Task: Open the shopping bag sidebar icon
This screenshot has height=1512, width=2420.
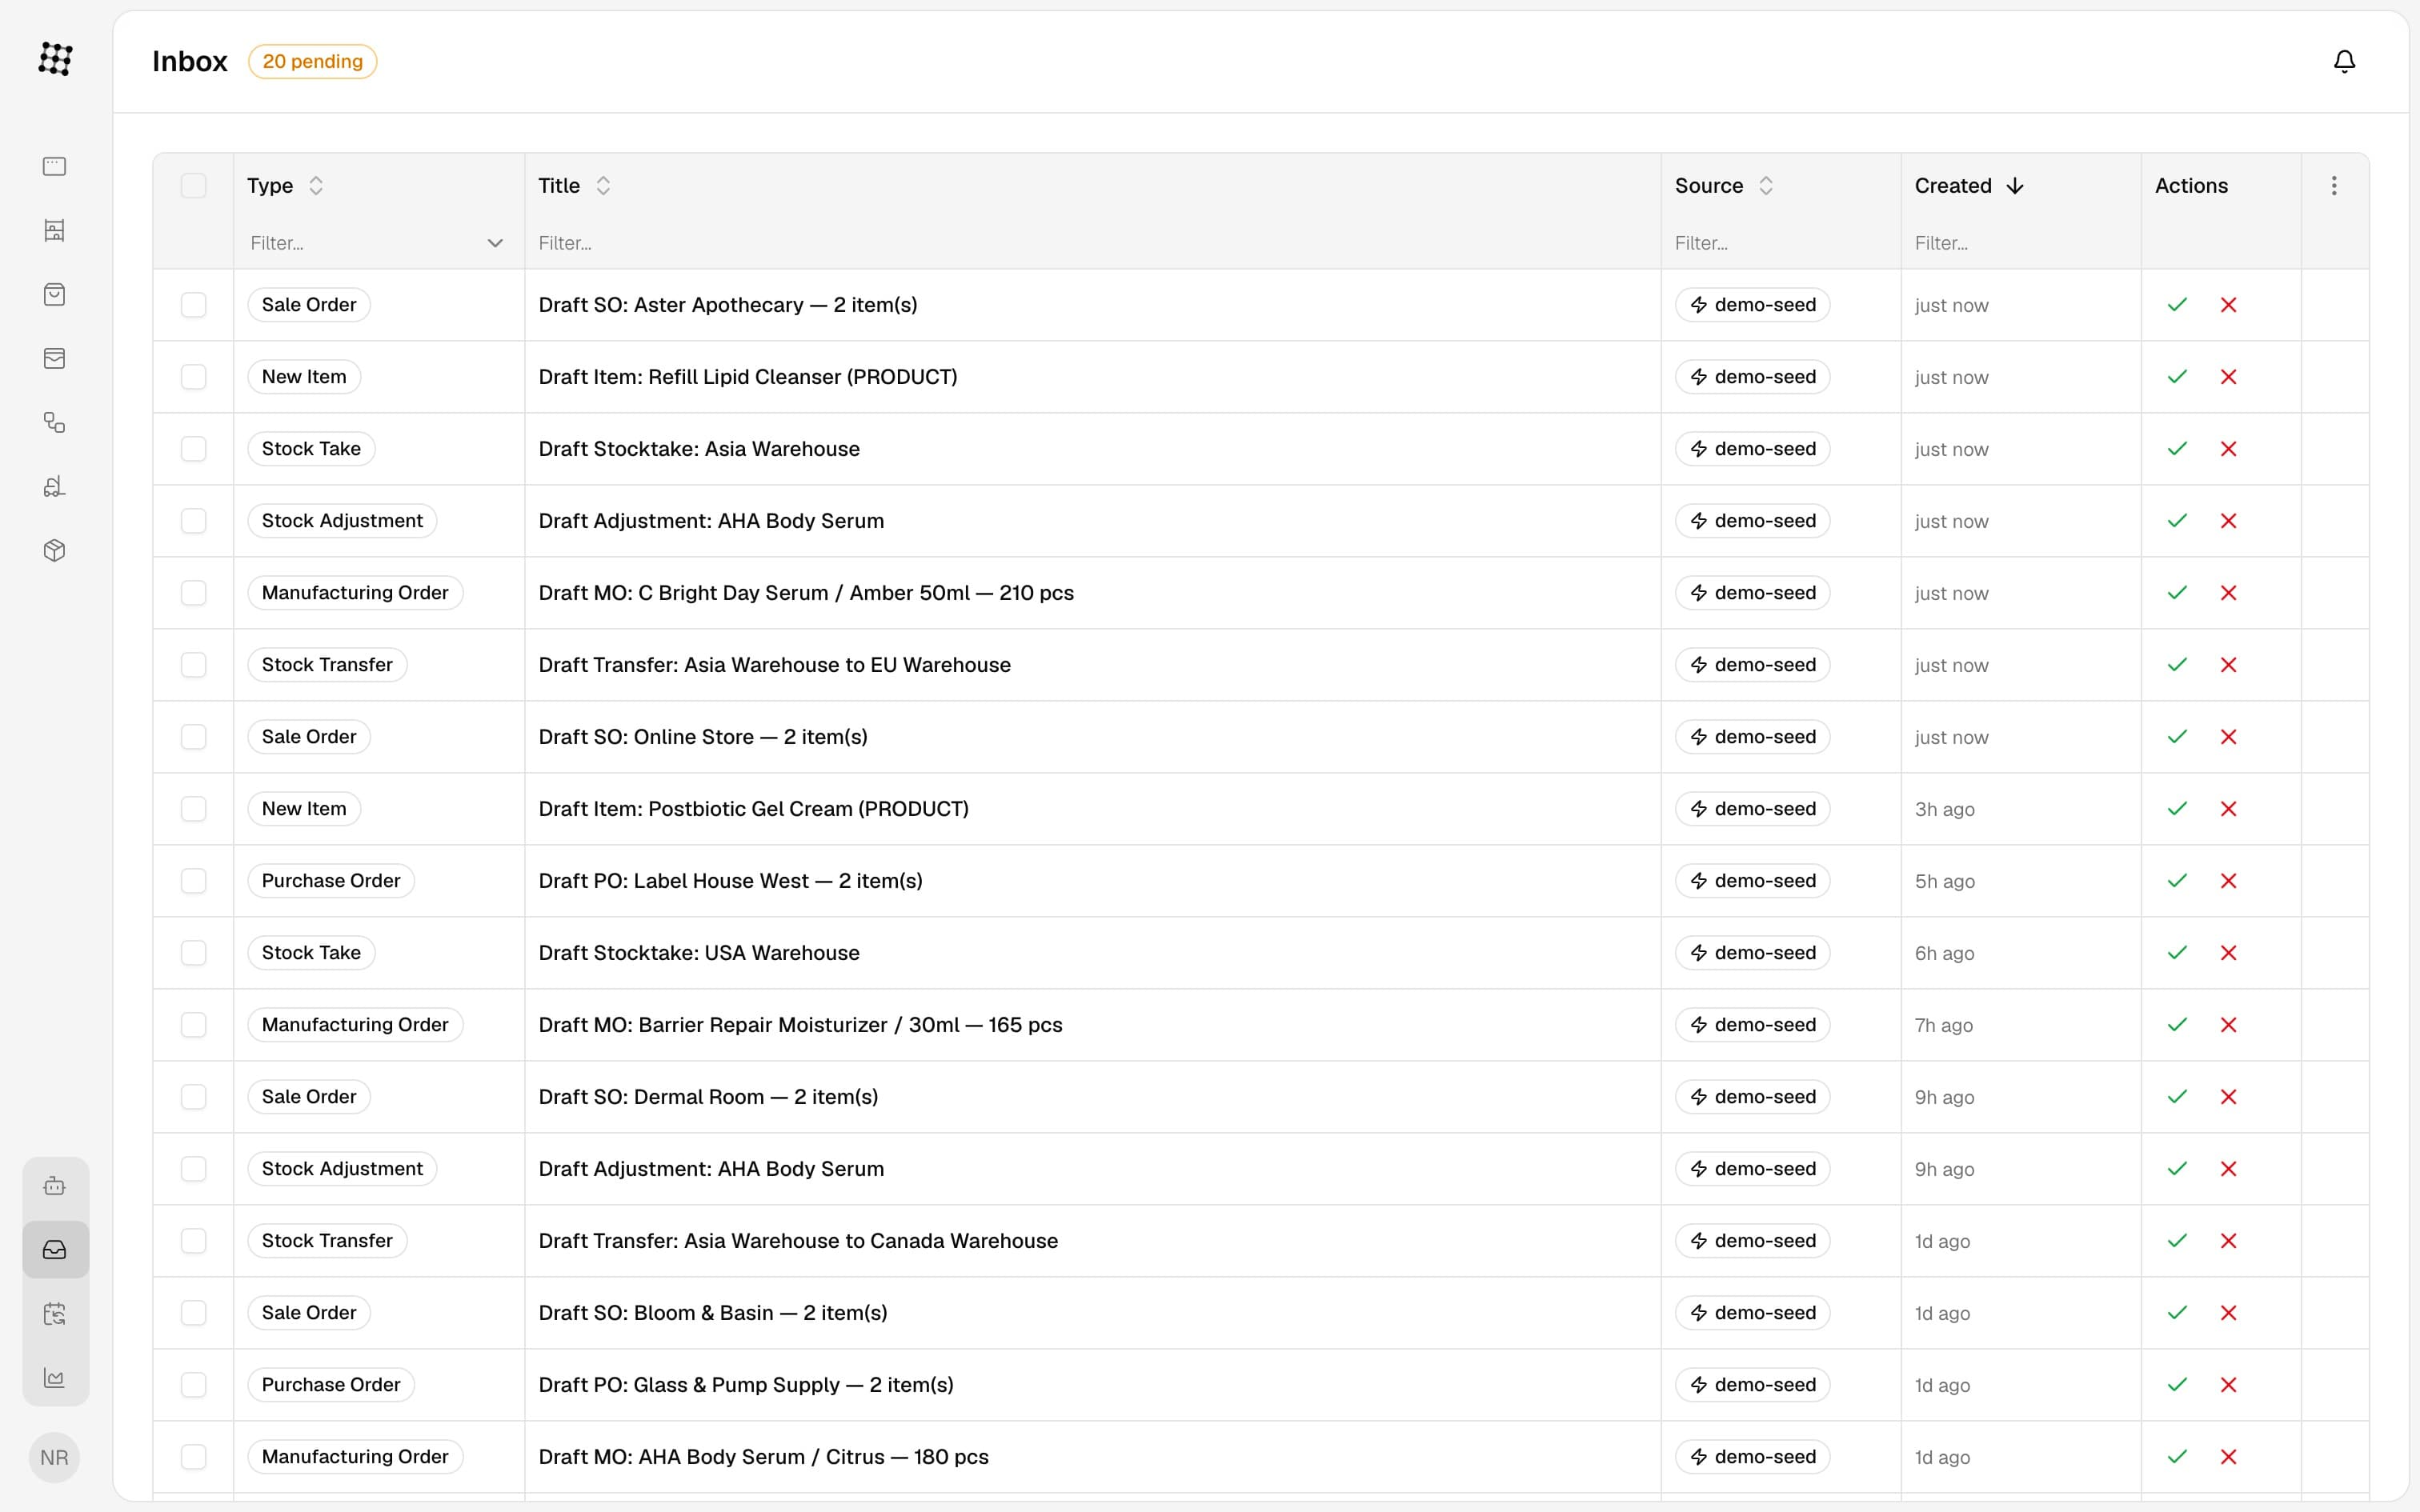Action: (x=55, y=294)
